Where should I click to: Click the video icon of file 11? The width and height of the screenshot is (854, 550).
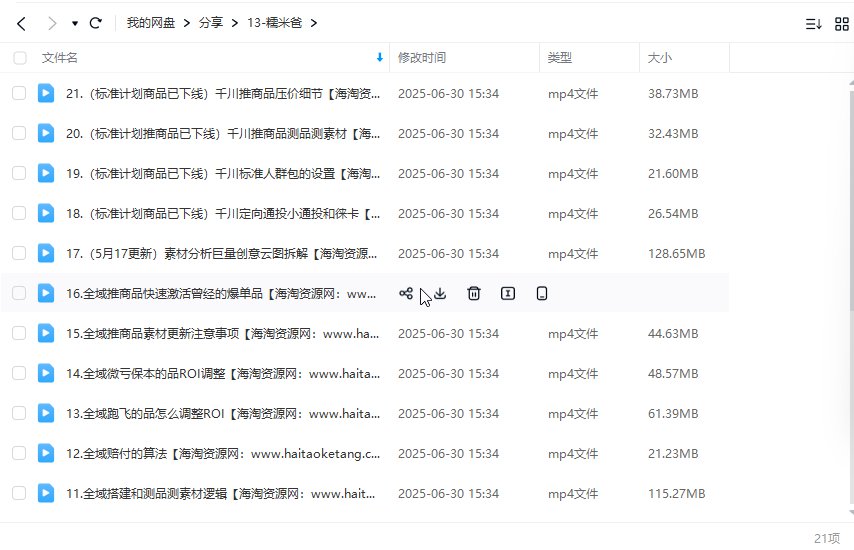[x=46, y=493]
